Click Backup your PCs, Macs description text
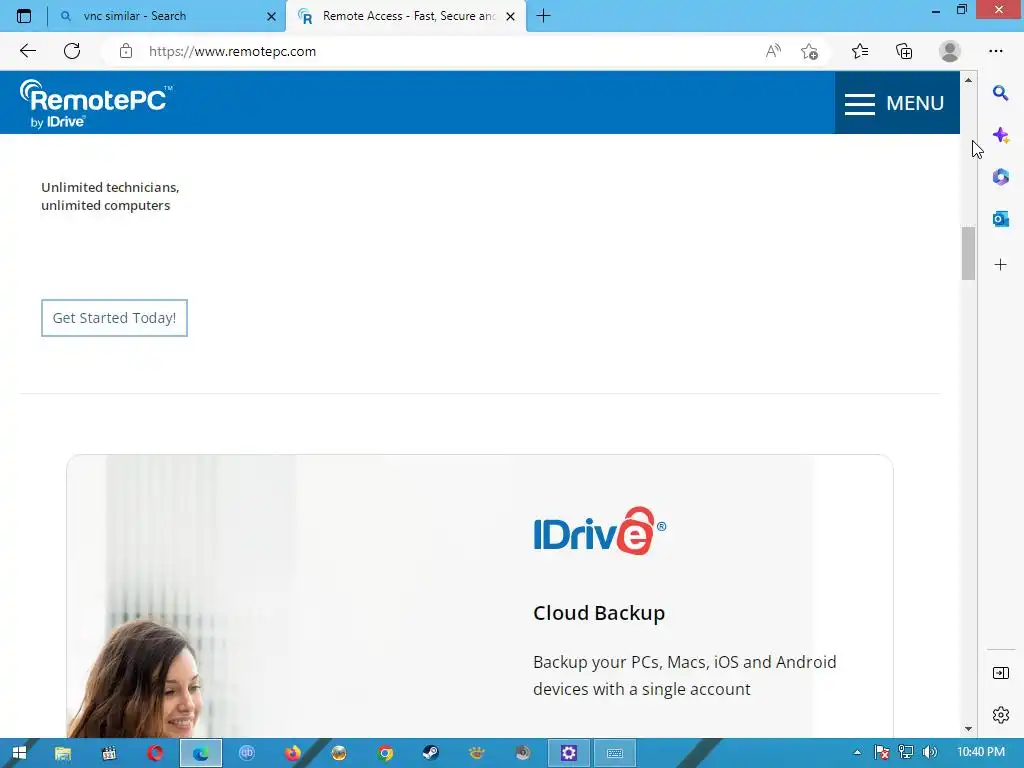 (x=684, y=675)
